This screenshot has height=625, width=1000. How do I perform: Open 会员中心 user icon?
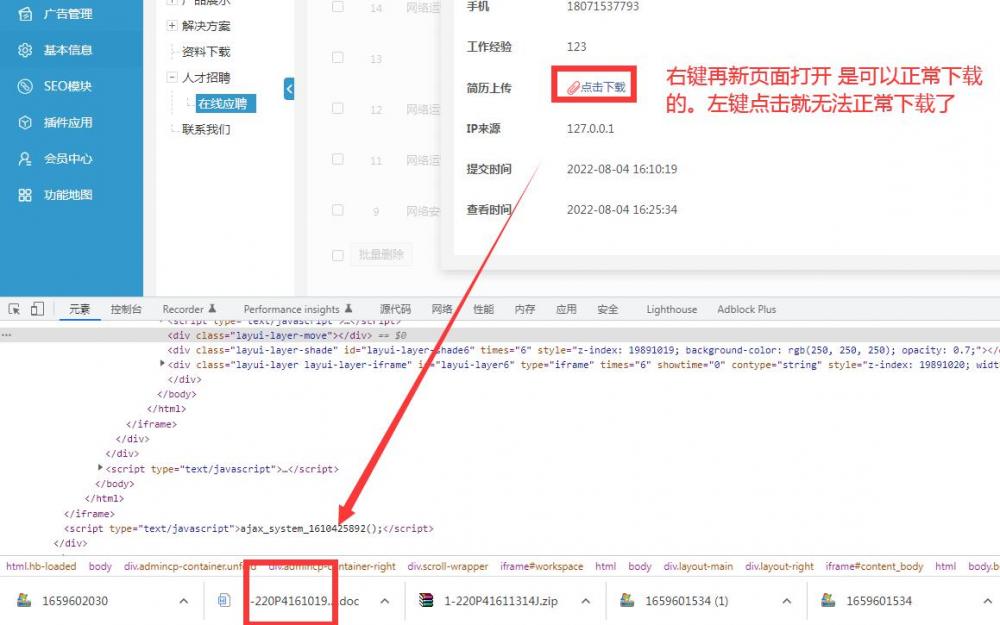click(x=25, y=159)
